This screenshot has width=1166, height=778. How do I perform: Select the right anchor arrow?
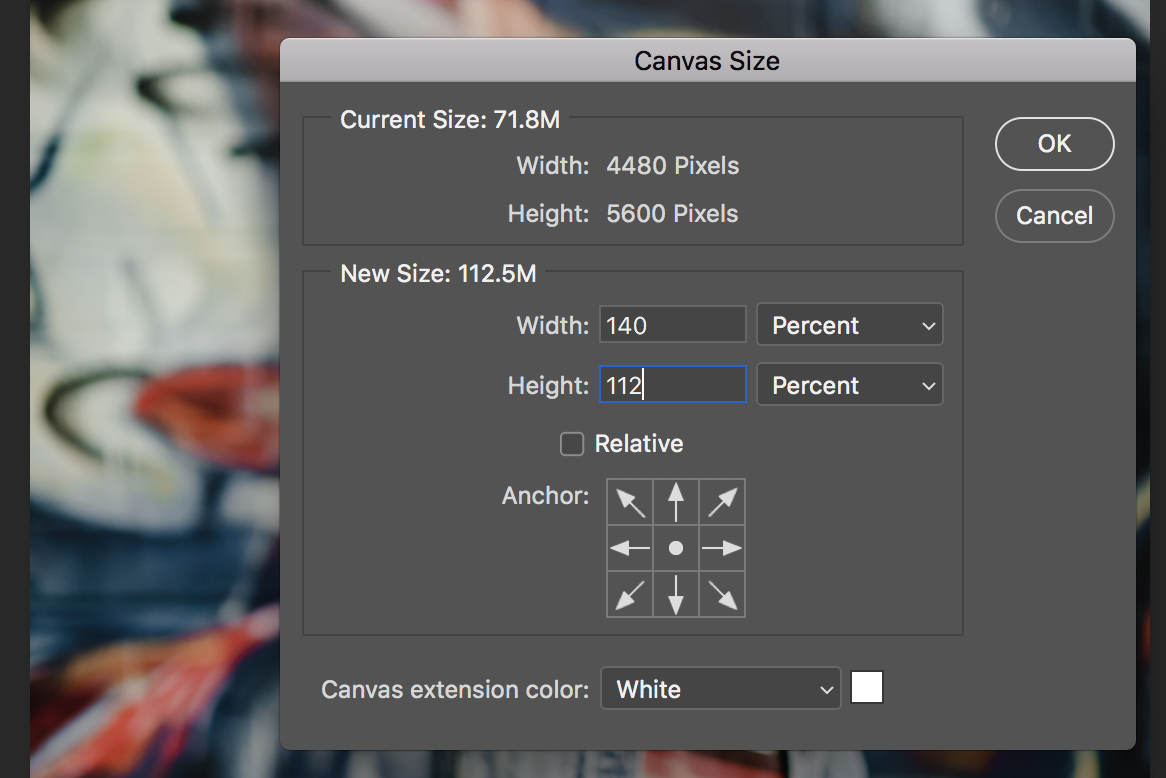click(722, 548)
